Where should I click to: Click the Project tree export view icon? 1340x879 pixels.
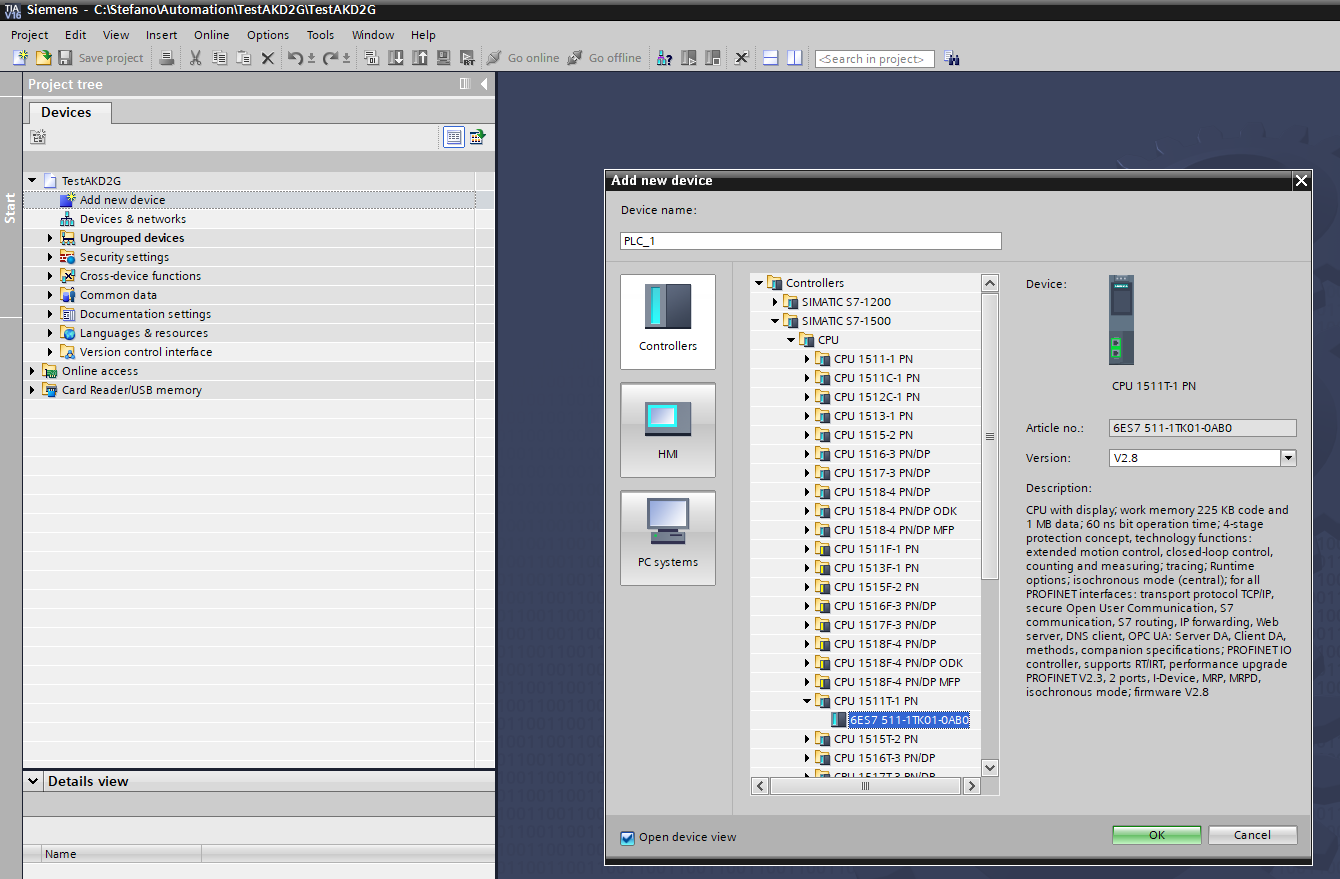tap(478, 137)
